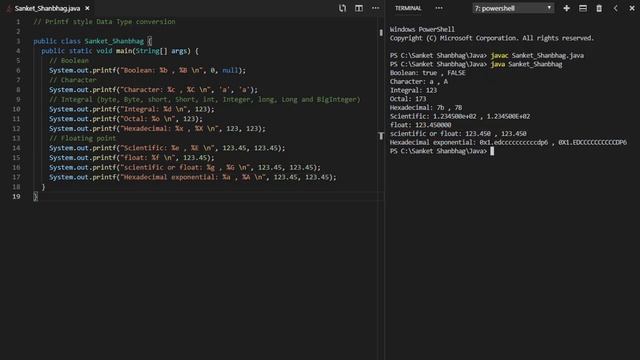
Task: Open the panel overflow ellipsis next to TERMINAL
Action: [x=439, y=8]
